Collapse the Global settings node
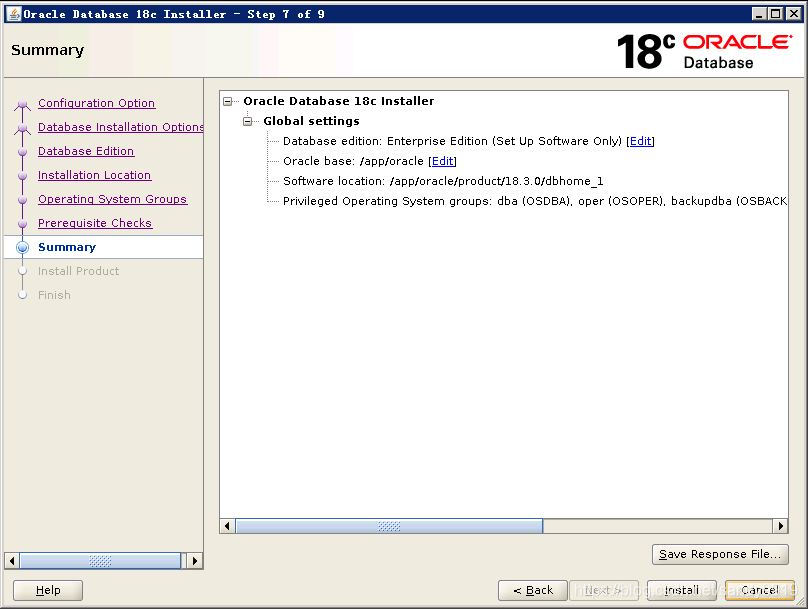 tap(248, 122)
